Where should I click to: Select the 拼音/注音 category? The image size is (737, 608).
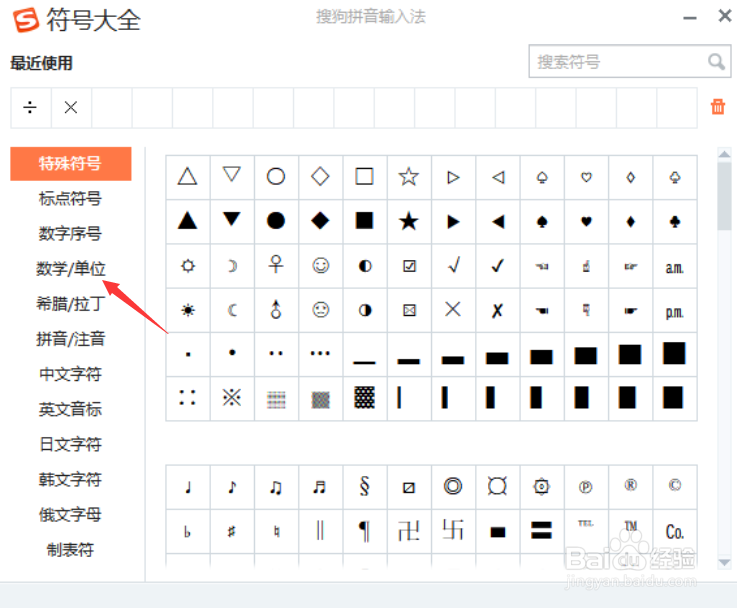71,339
